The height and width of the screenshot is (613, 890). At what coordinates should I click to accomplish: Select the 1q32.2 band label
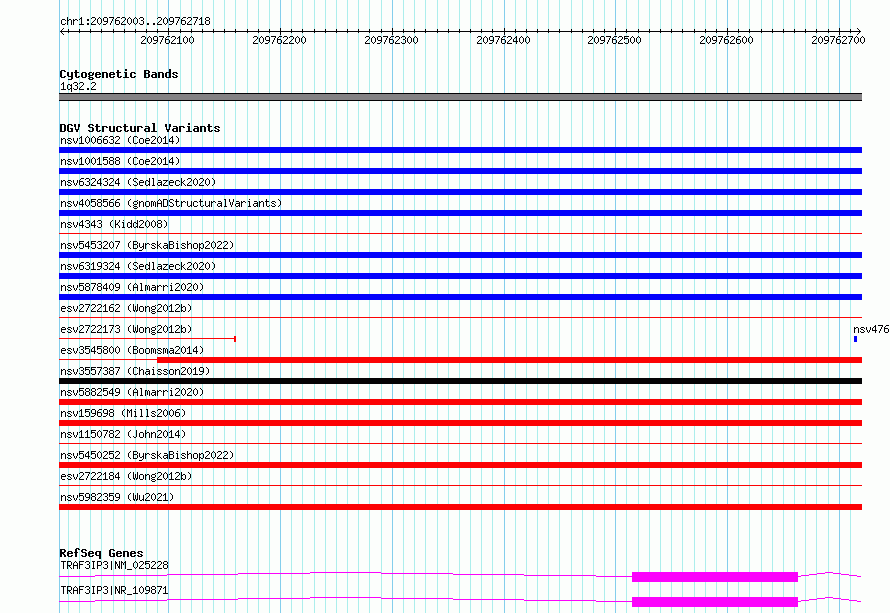coord(78,86)
